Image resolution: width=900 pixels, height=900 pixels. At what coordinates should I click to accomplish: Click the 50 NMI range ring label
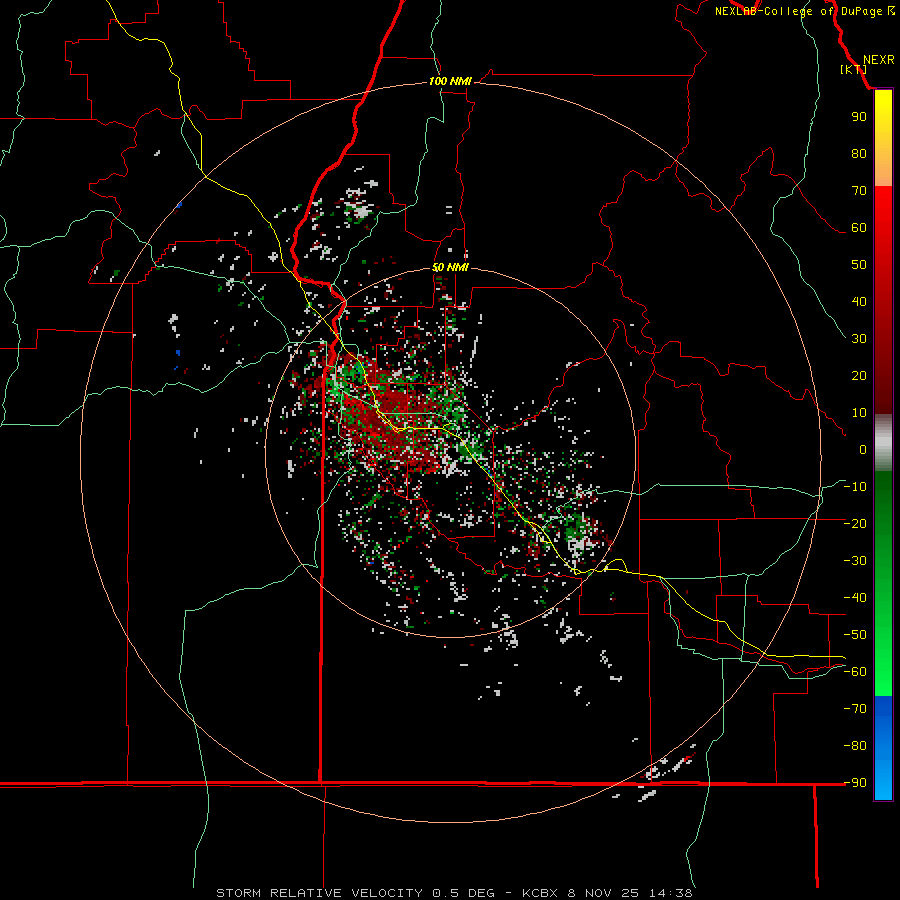[450, 267]
